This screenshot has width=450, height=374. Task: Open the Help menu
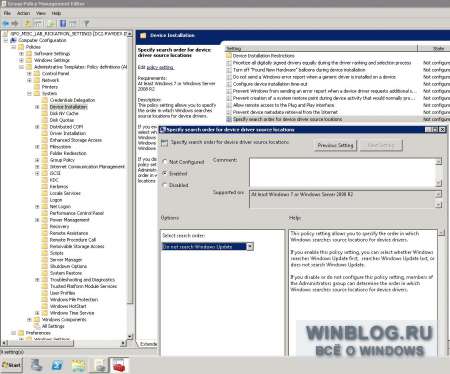coord(56,13)
